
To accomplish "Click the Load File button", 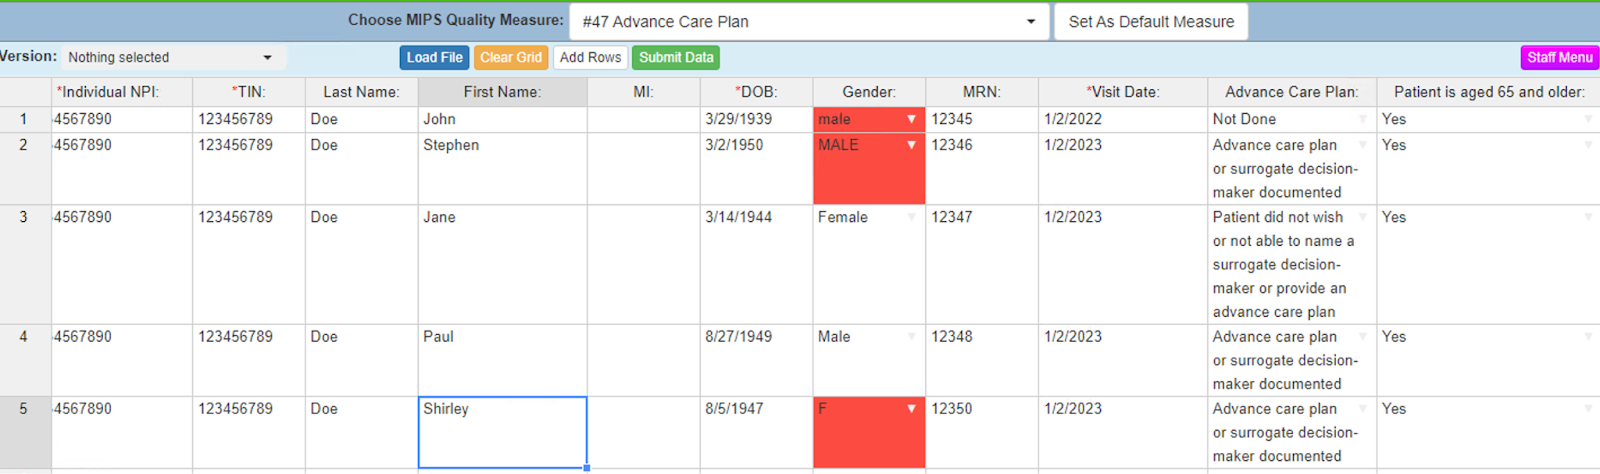I will (434, 58).
